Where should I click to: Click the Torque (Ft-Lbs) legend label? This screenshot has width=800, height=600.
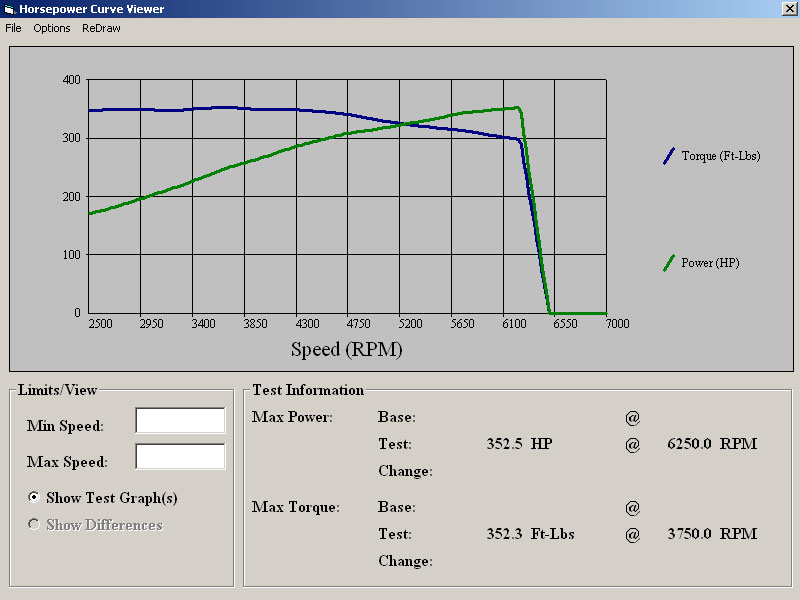[721, 156]
